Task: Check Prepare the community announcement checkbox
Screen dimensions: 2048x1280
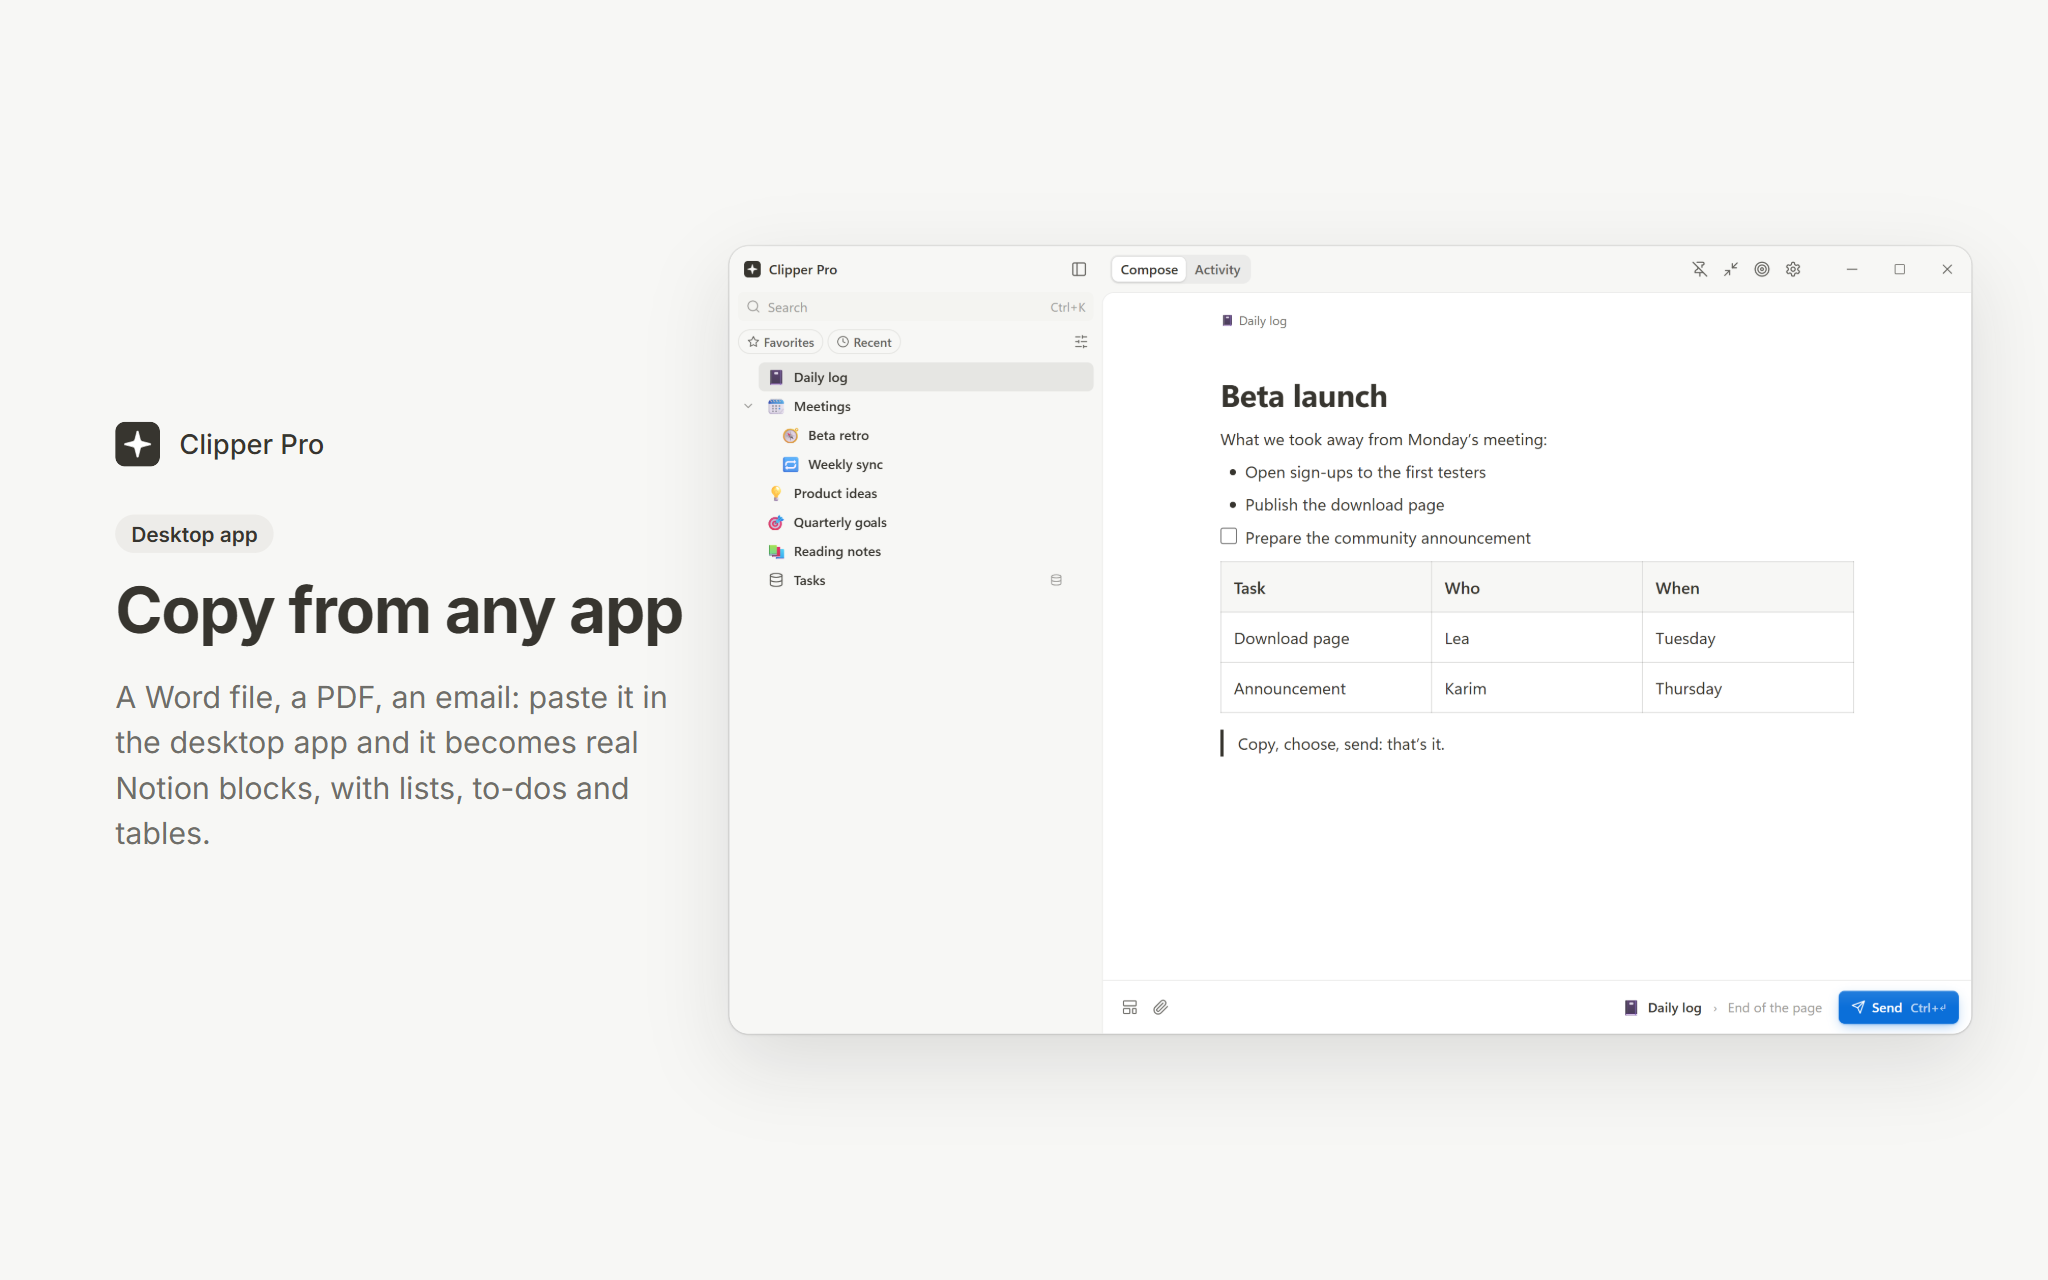Action: [1229, 537]
